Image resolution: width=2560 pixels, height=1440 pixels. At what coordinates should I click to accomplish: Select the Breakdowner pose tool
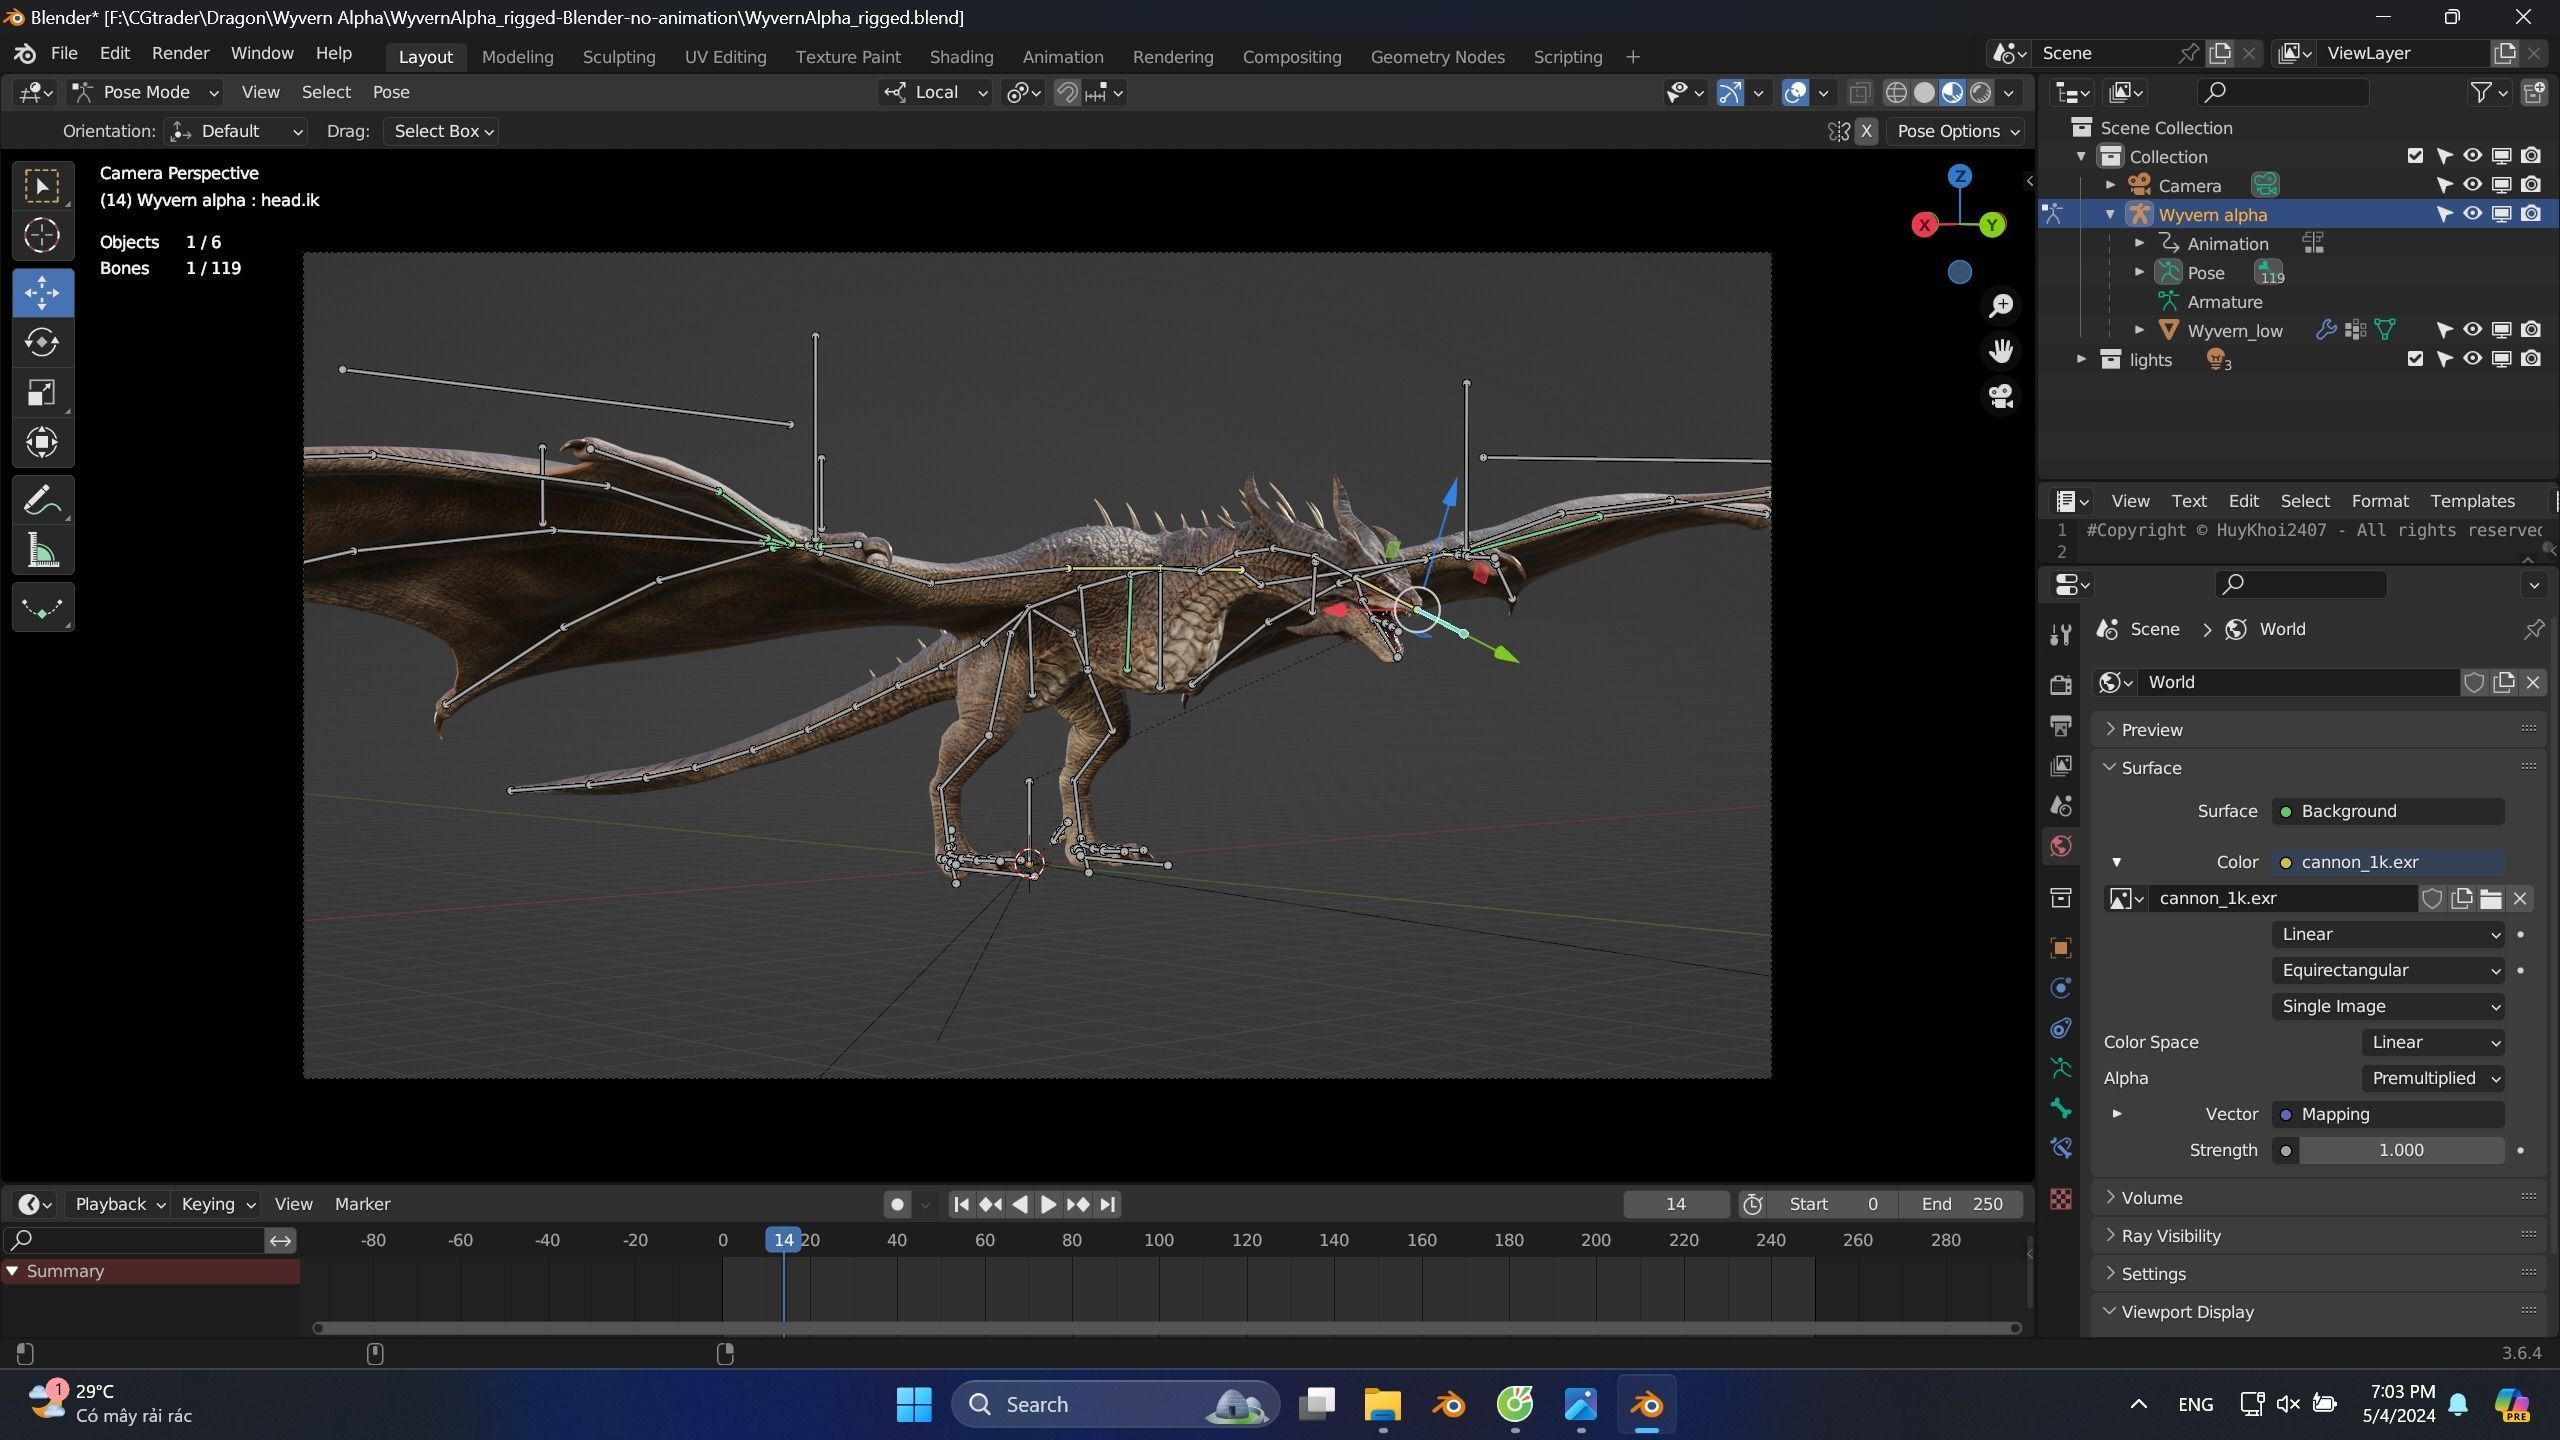43,607
